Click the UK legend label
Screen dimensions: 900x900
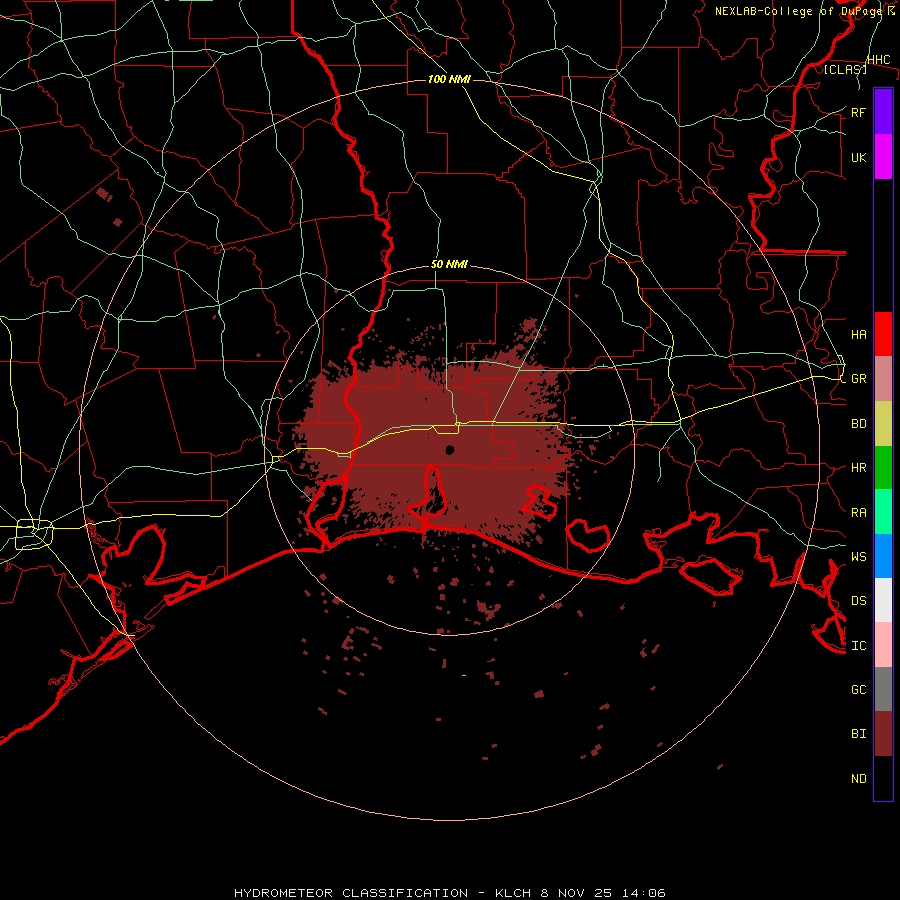tap(859, 157)
